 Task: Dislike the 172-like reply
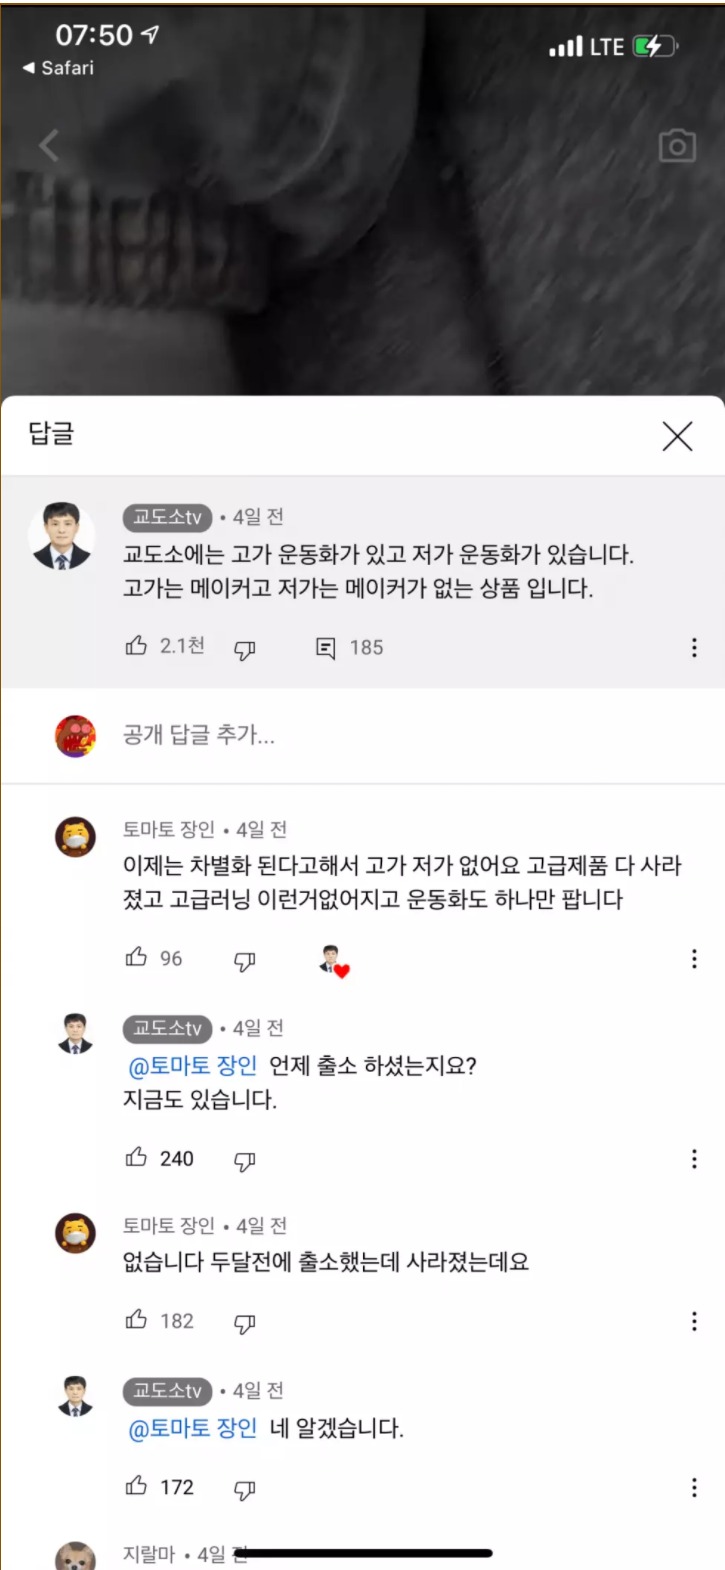tap(245, 1489)
